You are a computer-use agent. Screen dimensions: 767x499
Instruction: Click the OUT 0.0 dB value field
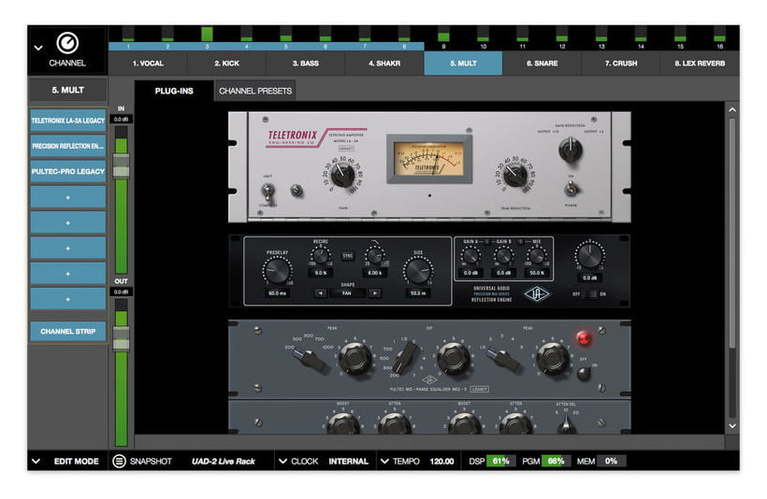(x=121, y=292)
